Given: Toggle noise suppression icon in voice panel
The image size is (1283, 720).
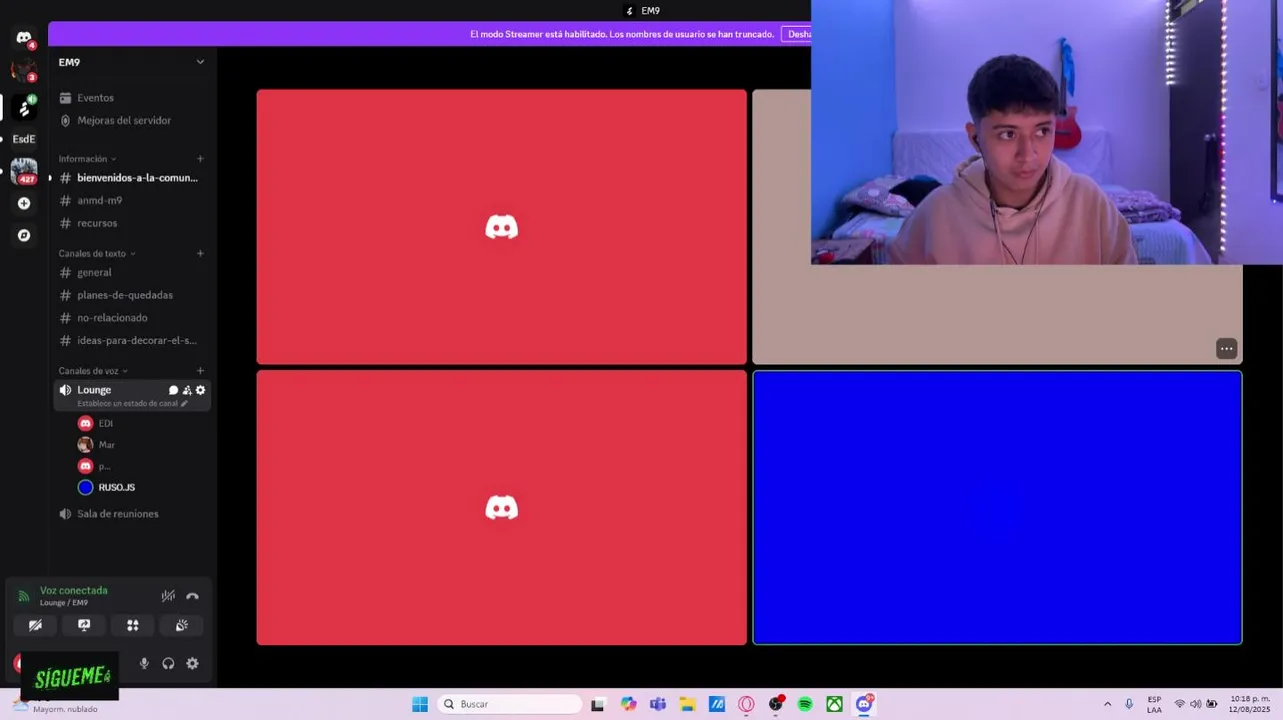Looking at the screenshot, I should pyautogui.click(x=168, y=596).
